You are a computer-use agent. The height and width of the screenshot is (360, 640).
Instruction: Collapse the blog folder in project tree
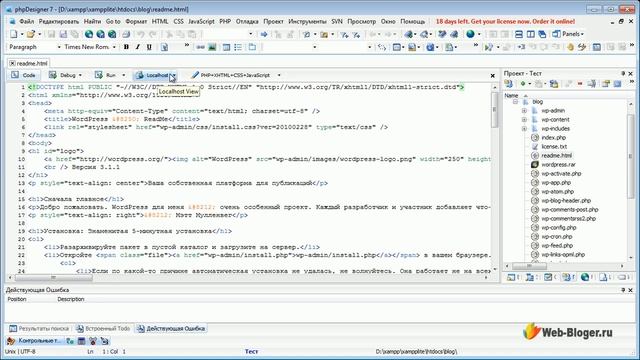(x=515, y=101)
